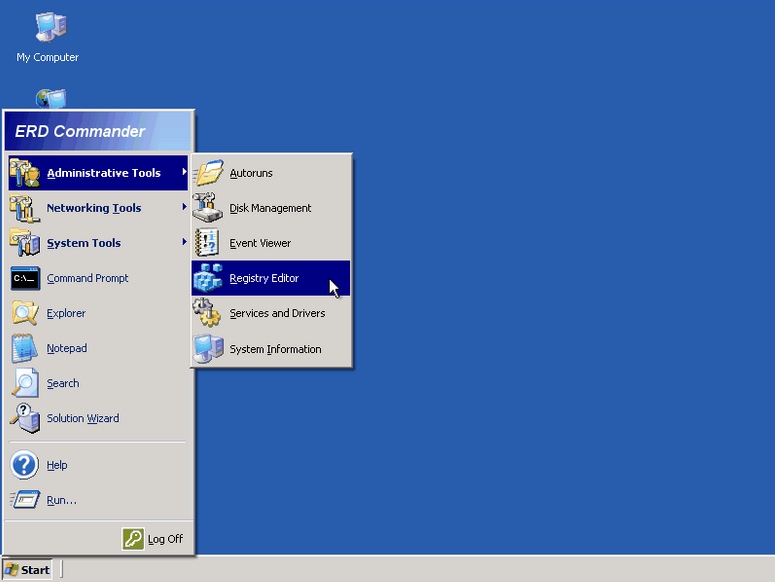Click the Services and Drivers gears icon
The image size is (775, 582).
[207, 313]
